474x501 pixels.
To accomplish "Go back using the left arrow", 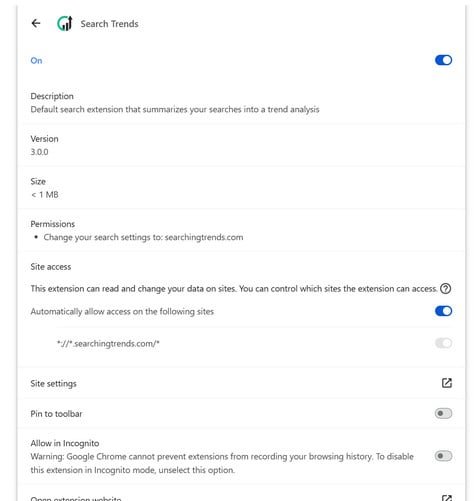I will pos(36,23).
